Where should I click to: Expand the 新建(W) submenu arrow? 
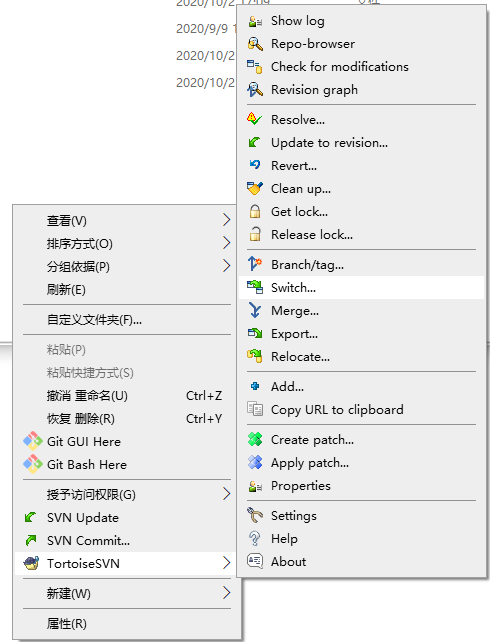point(226,593)
